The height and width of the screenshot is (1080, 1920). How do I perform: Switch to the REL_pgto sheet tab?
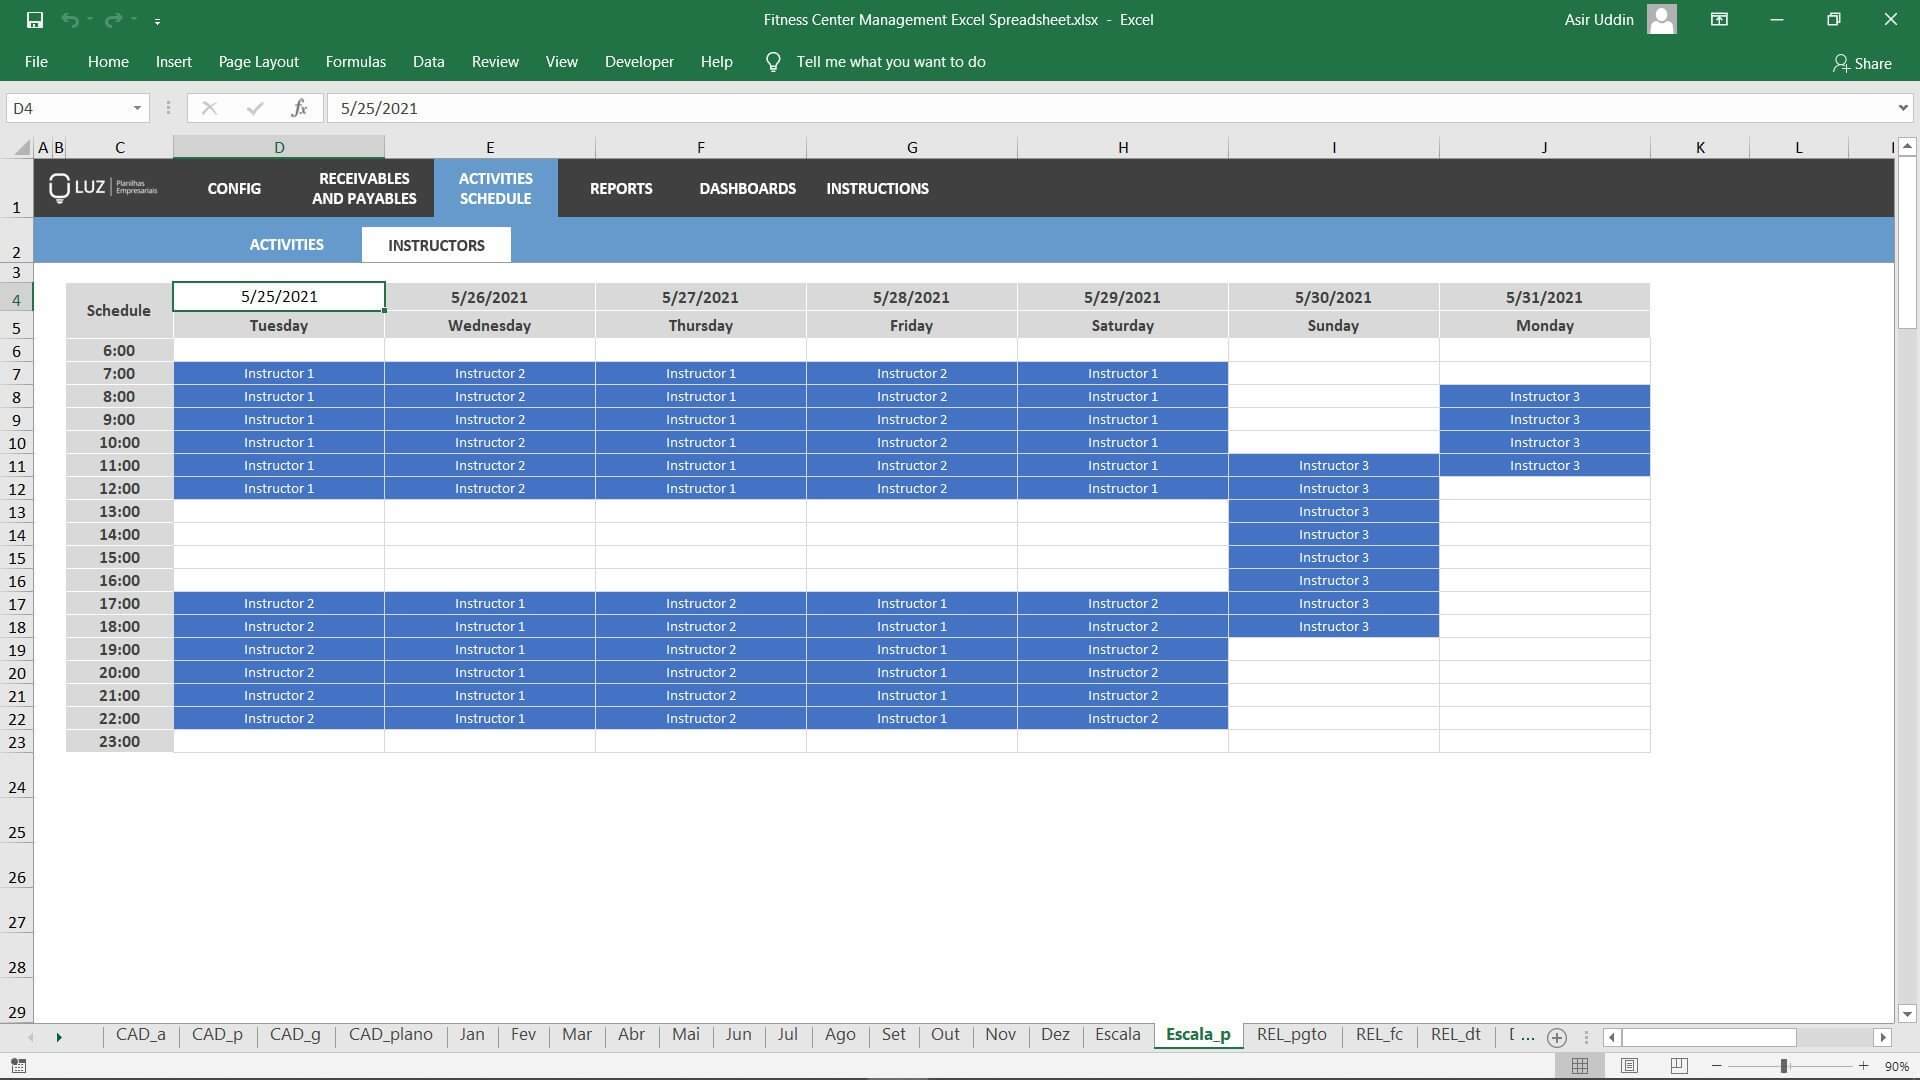1291,1035
